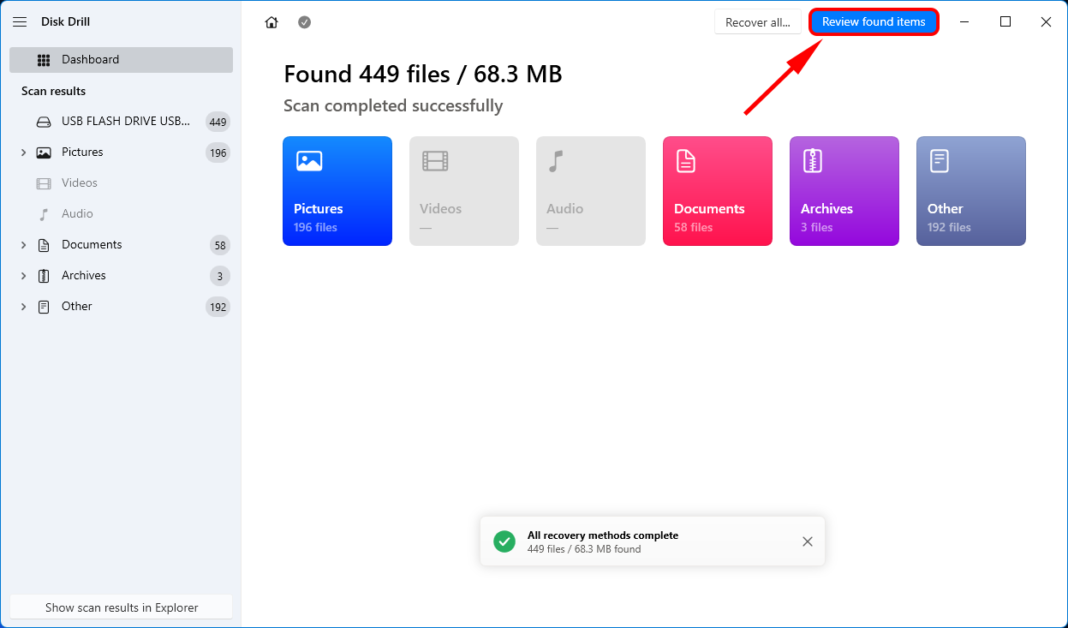Click the greyed-out Videos category tile
Viewport: 1068px width, 628px height.
pos(464,191)
